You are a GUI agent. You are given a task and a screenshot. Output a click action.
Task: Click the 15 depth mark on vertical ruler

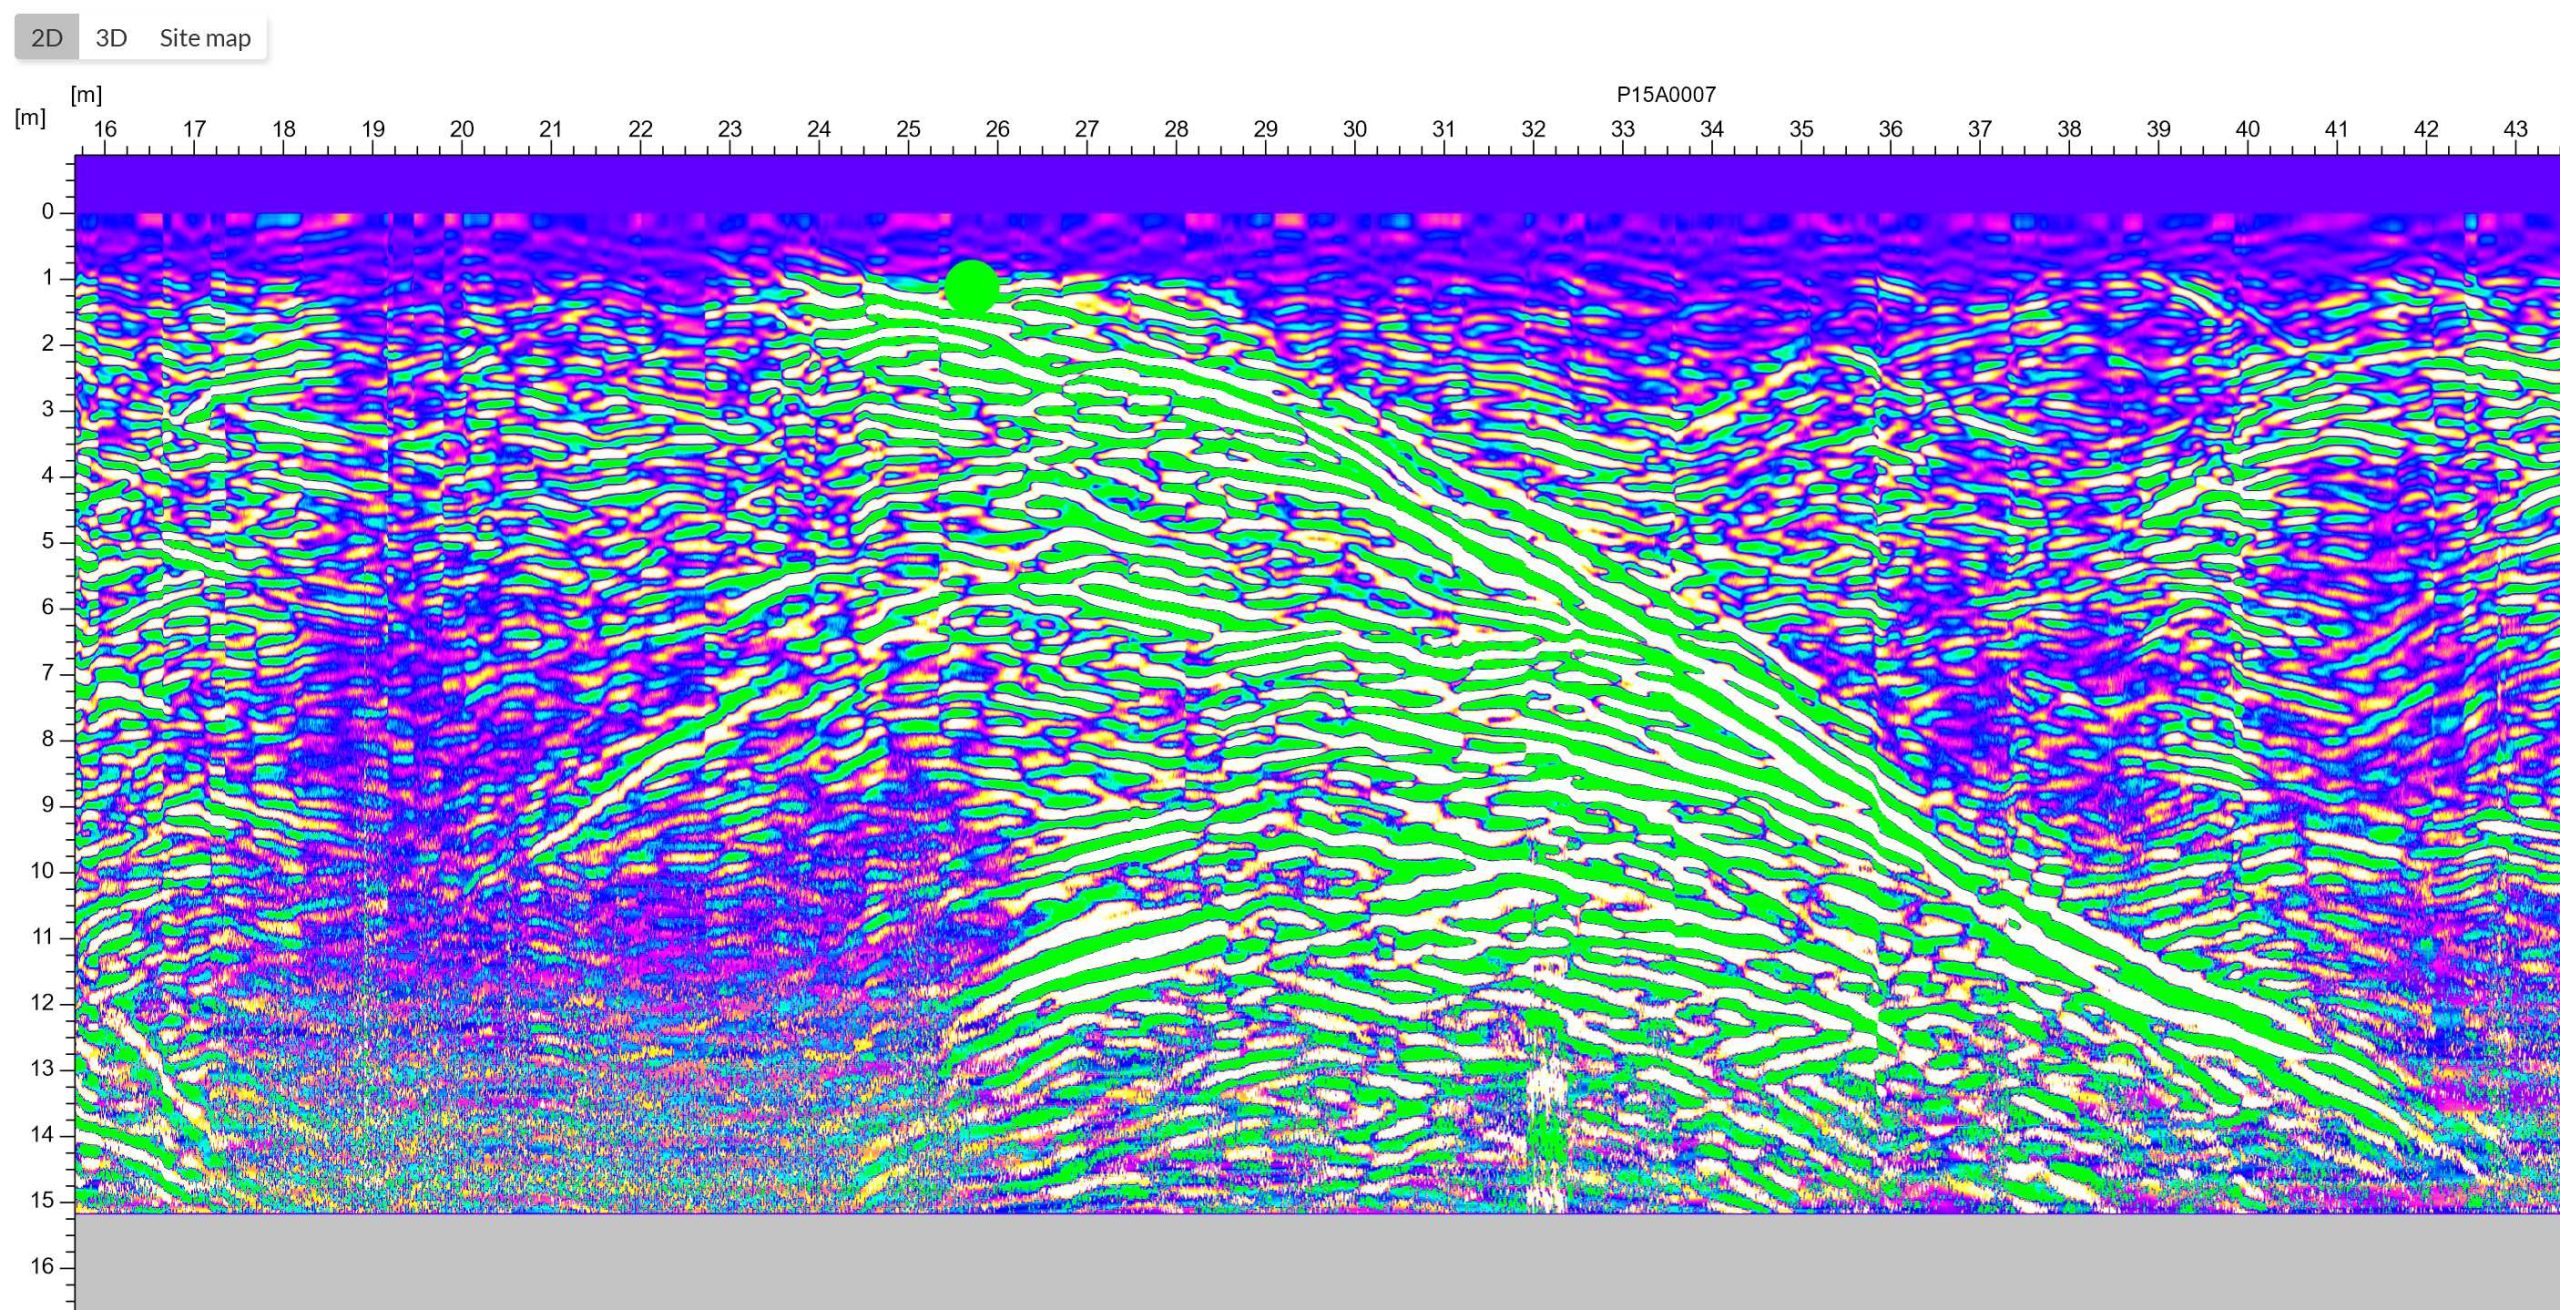pyautogui.click(x=43, y=1200)
